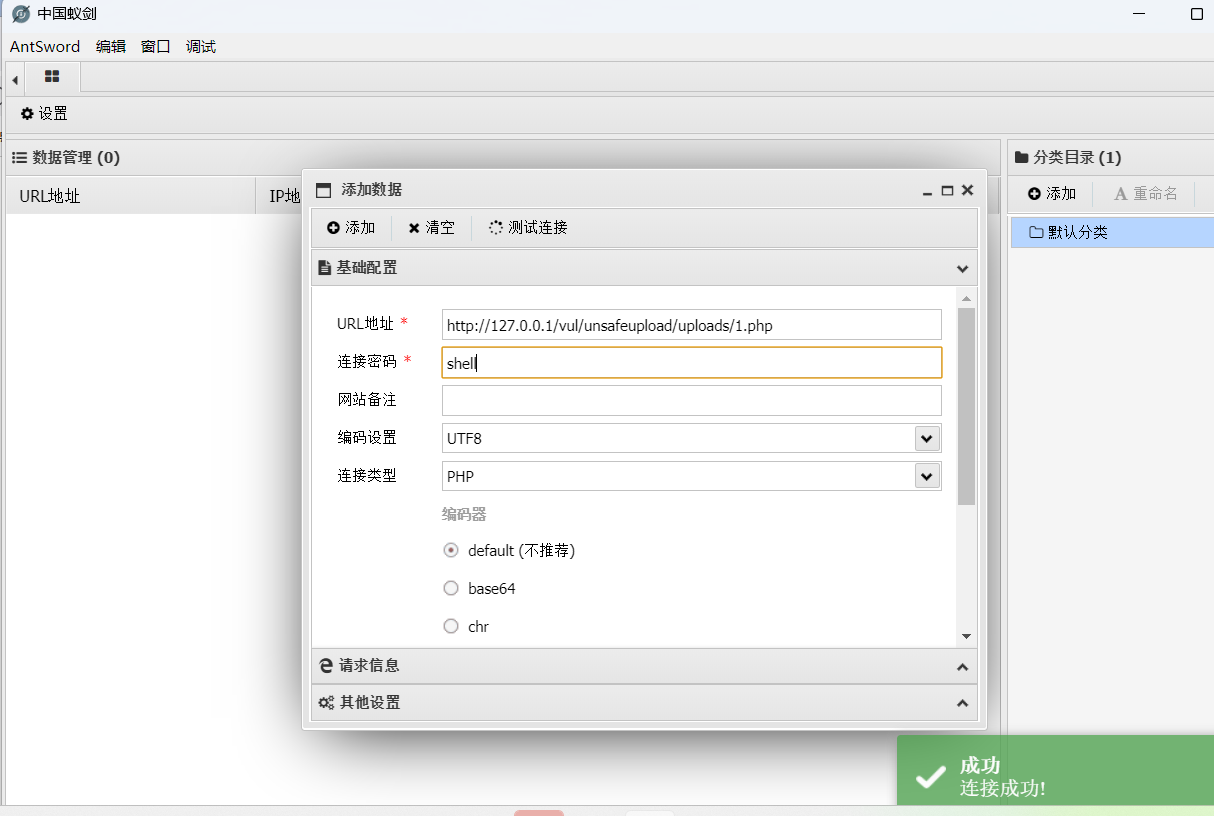Image resolution: width=1214 pixels, height=816 pixels.
Task: Open the AntSword menu
Action: [45, 47]
